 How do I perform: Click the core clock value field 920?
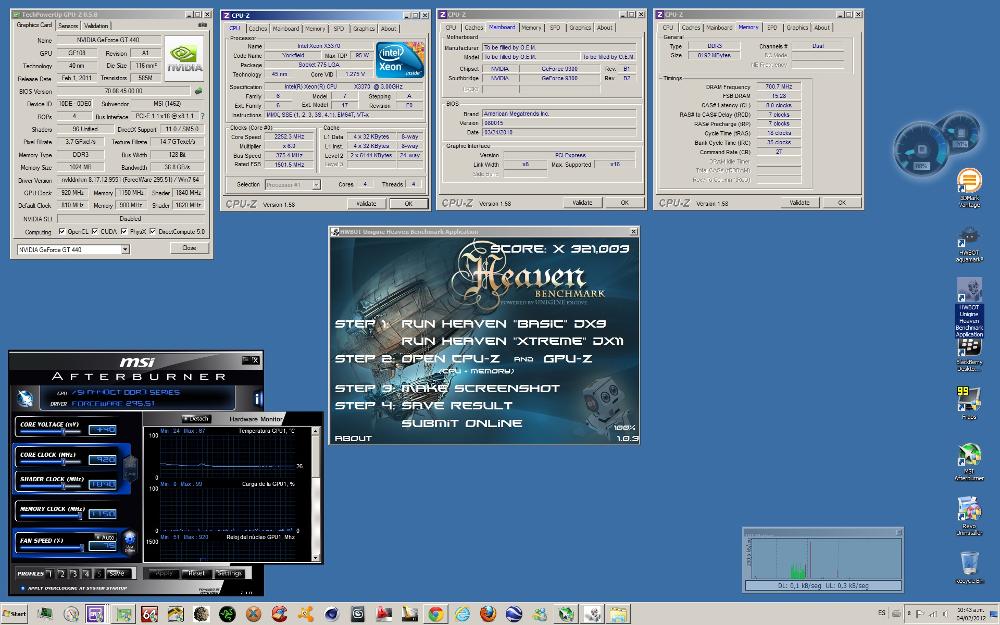102,460
